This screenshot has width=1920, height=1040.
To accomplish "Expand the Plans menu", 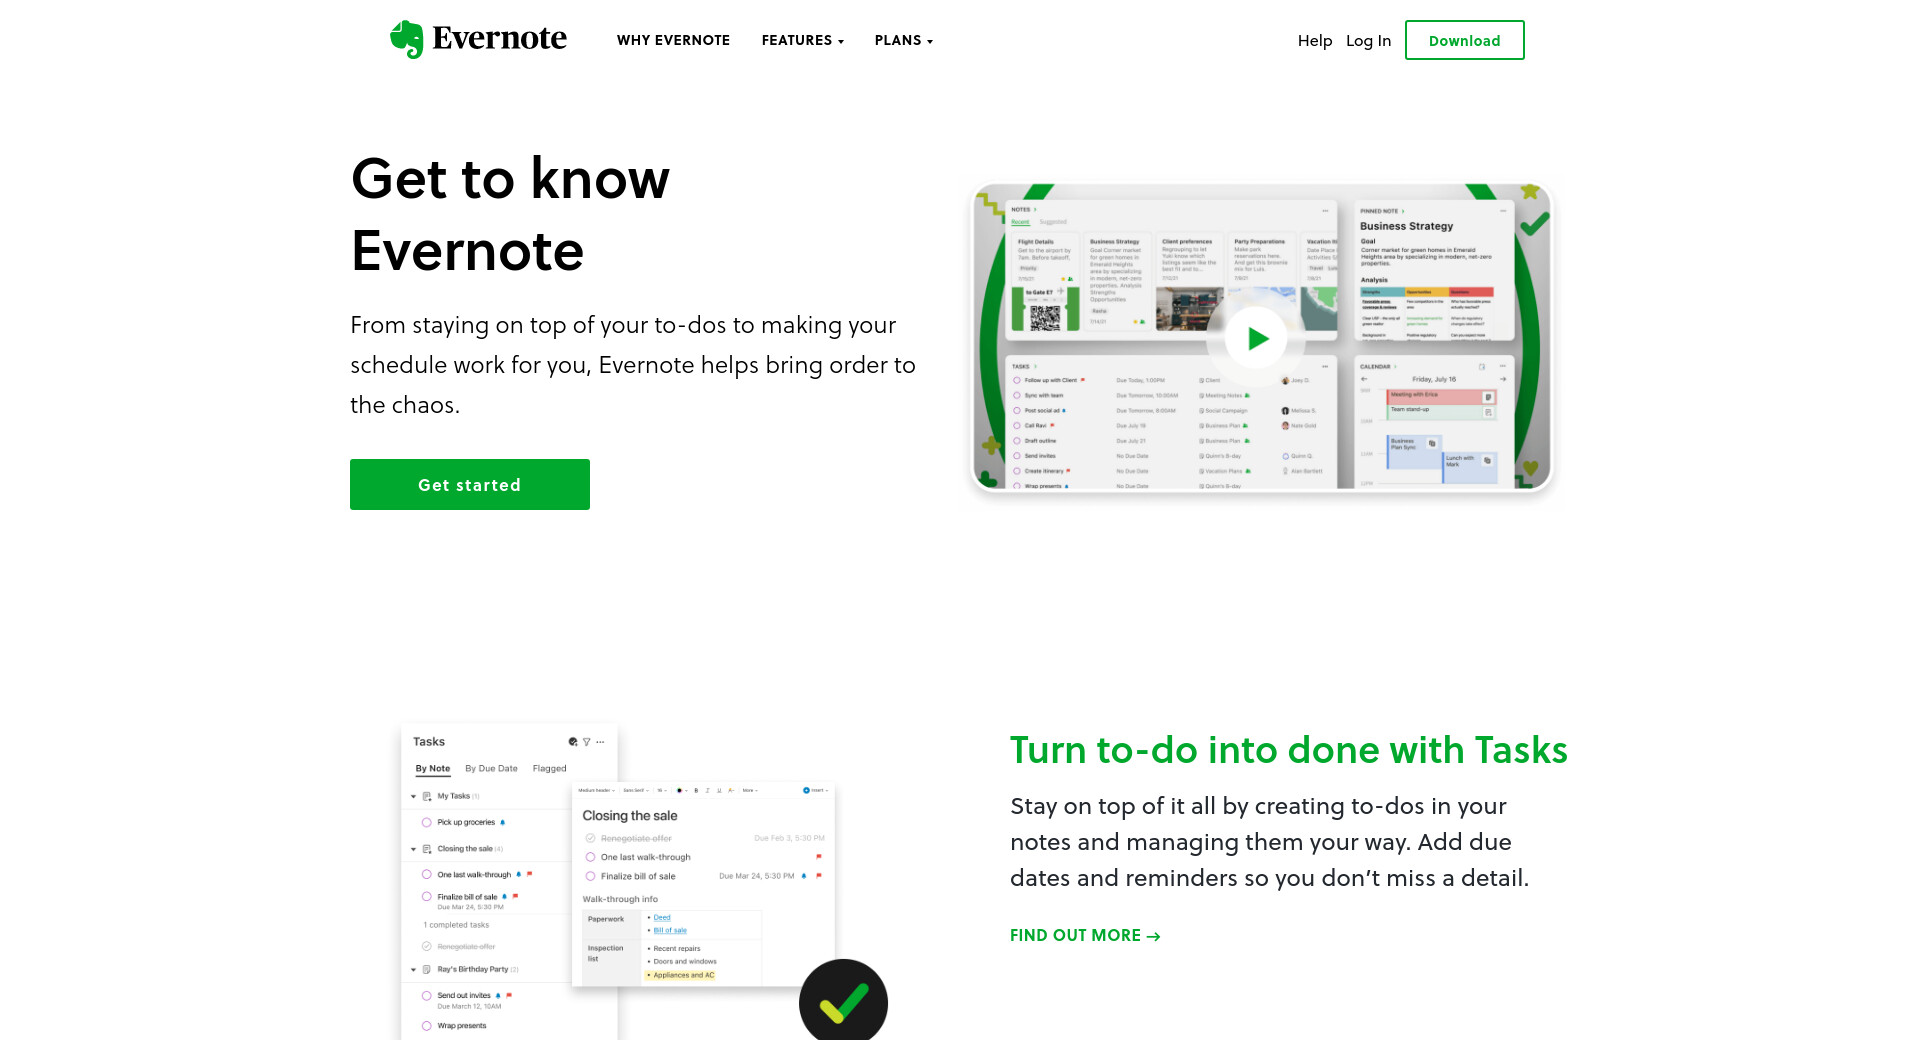I will (903, 40).
